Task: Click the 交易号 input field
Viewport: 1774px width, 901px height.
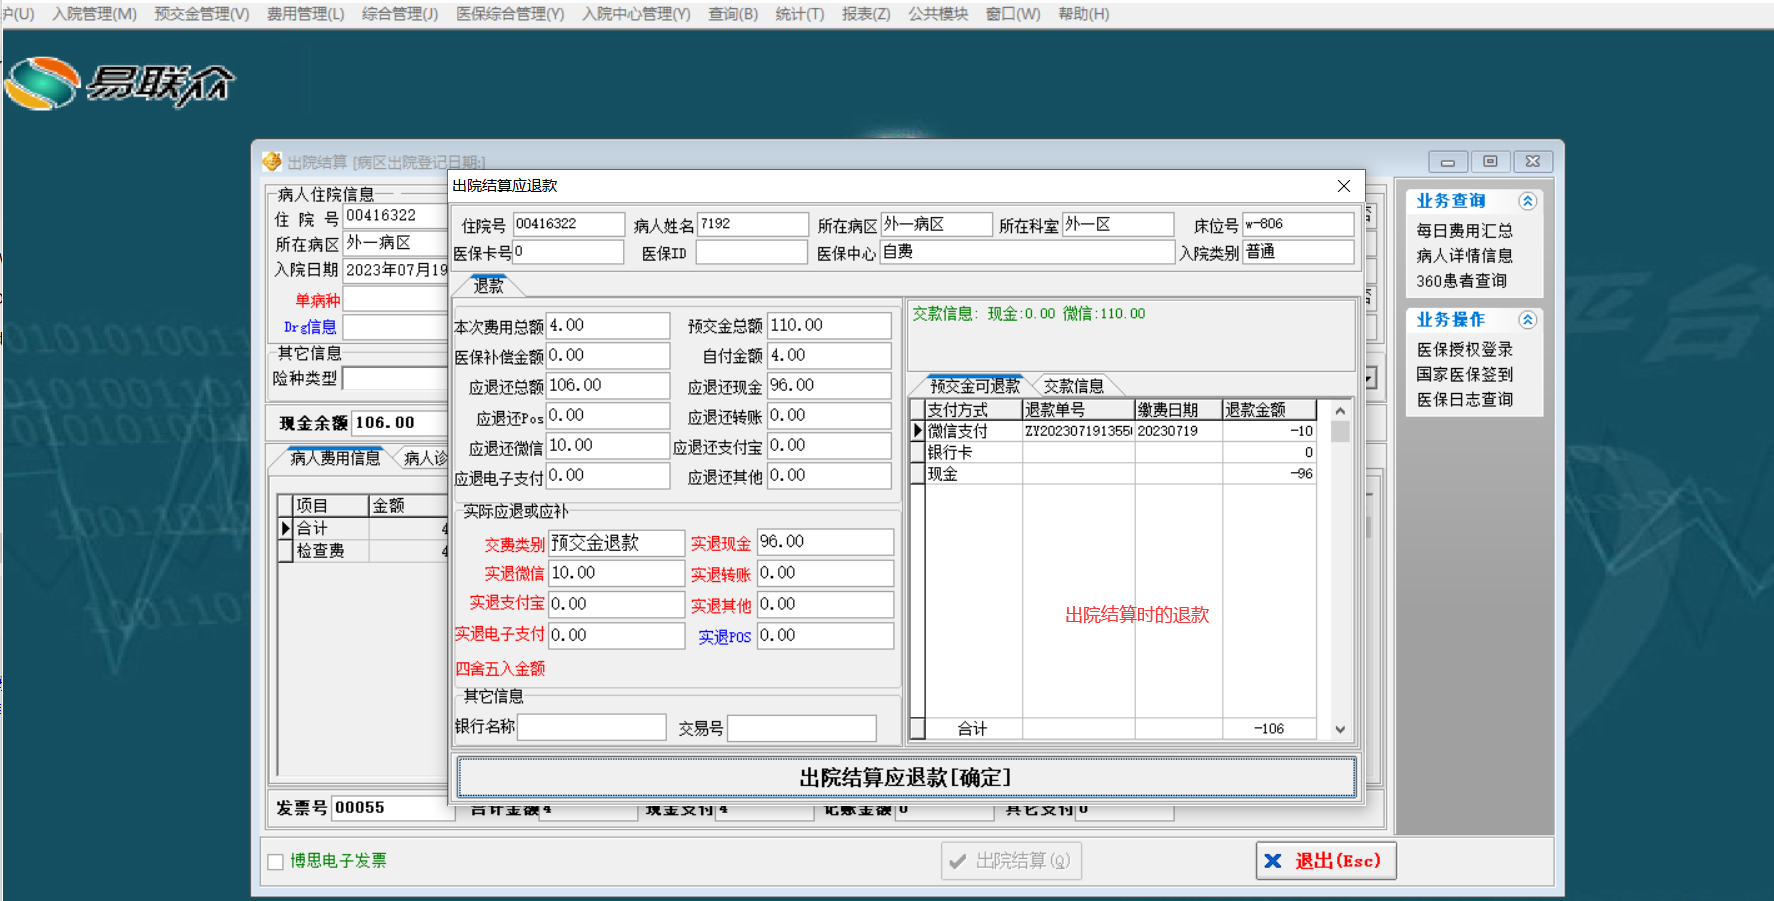Action: [802, 727]
